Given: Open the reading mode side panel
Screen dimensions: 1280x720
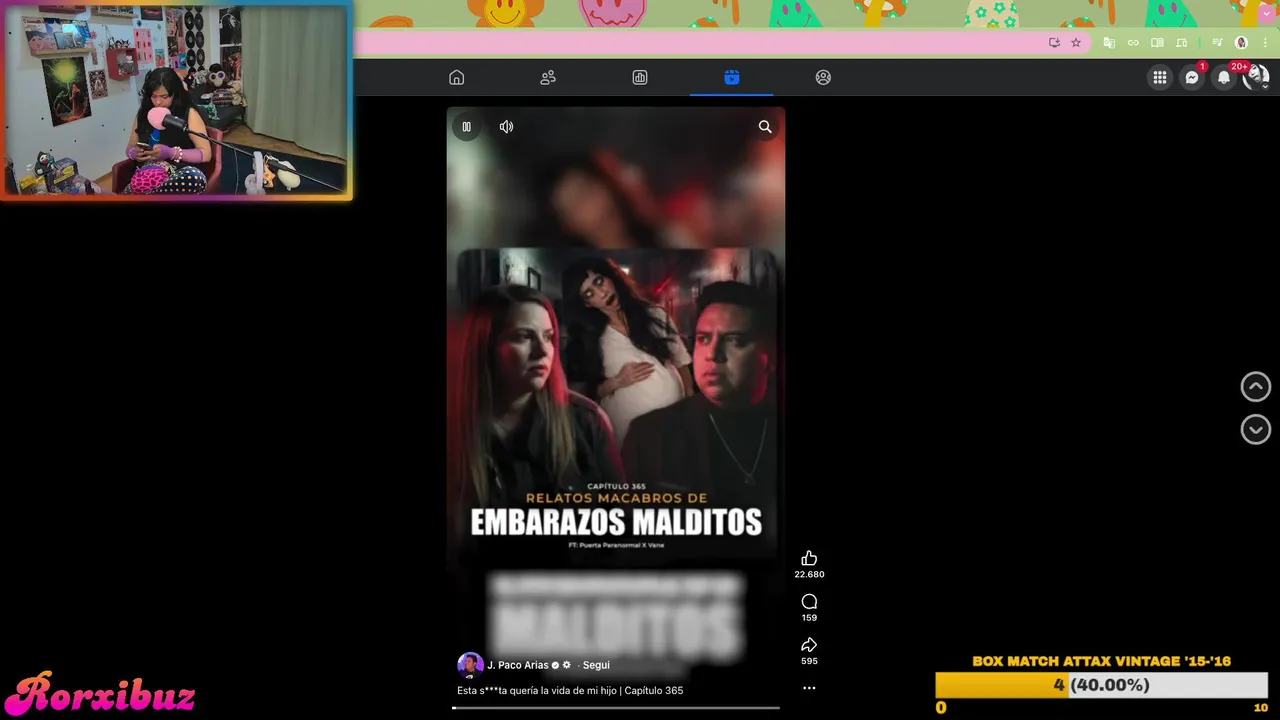Looking at the screenshot, I should [1157, 42].
